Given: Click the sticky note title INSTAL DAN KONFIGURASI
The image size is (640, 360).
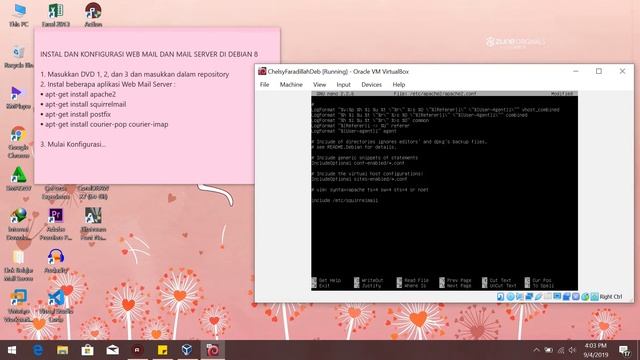Looking at the screenshot, I should pyautogui.click(x=149, y=54).
